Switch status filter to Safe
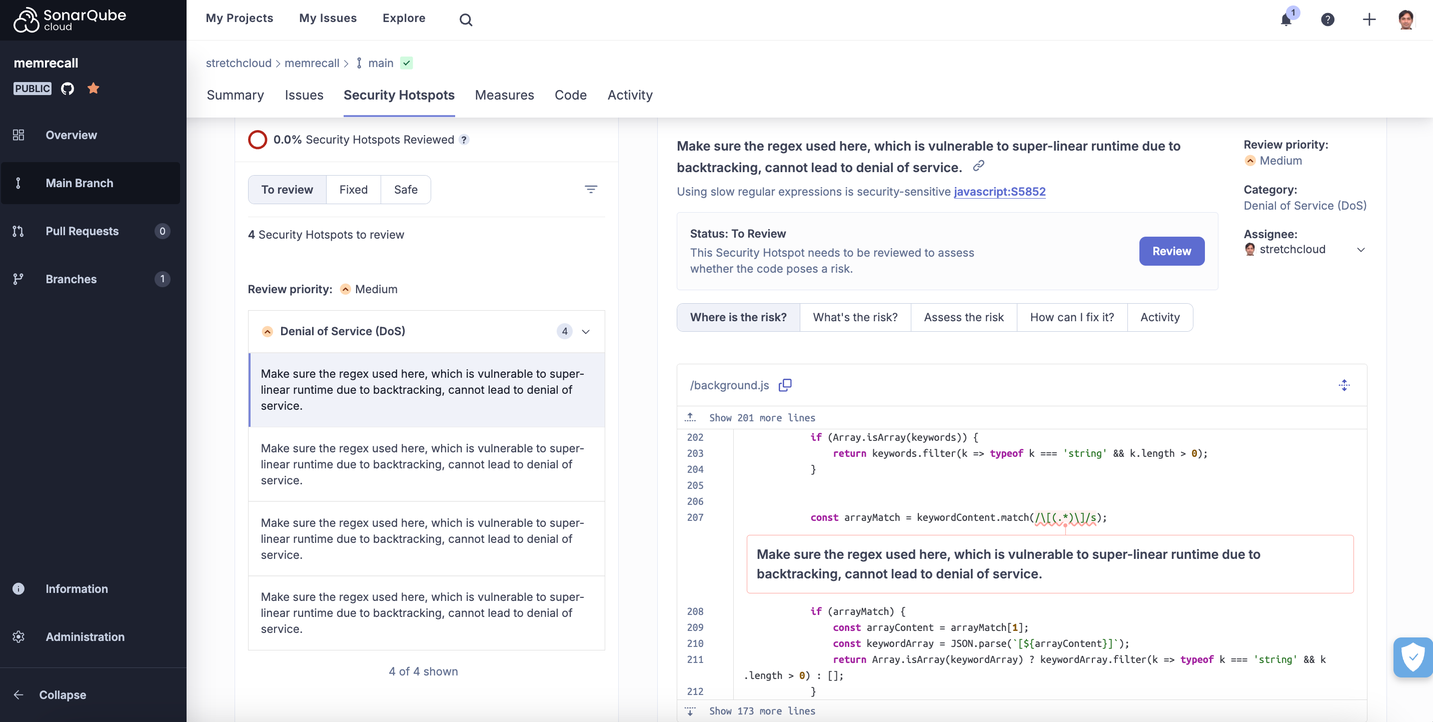 (405, 188)
